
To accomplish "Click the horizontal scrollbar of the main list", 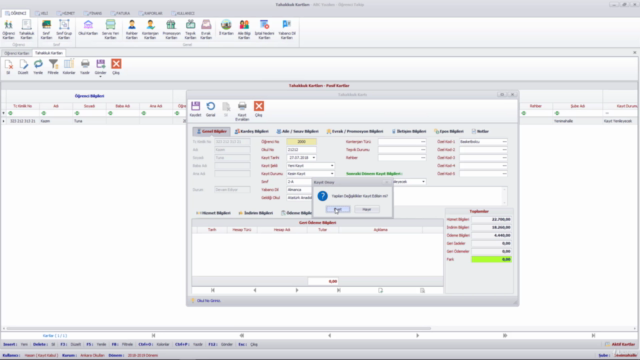I will pos(218,328).
